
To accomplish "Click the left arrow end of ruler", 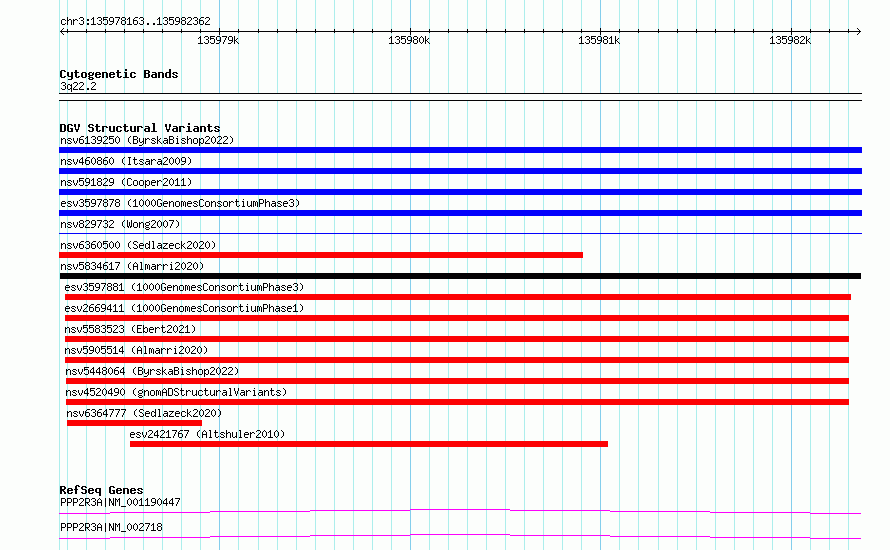I will click(x=62, y=32).
